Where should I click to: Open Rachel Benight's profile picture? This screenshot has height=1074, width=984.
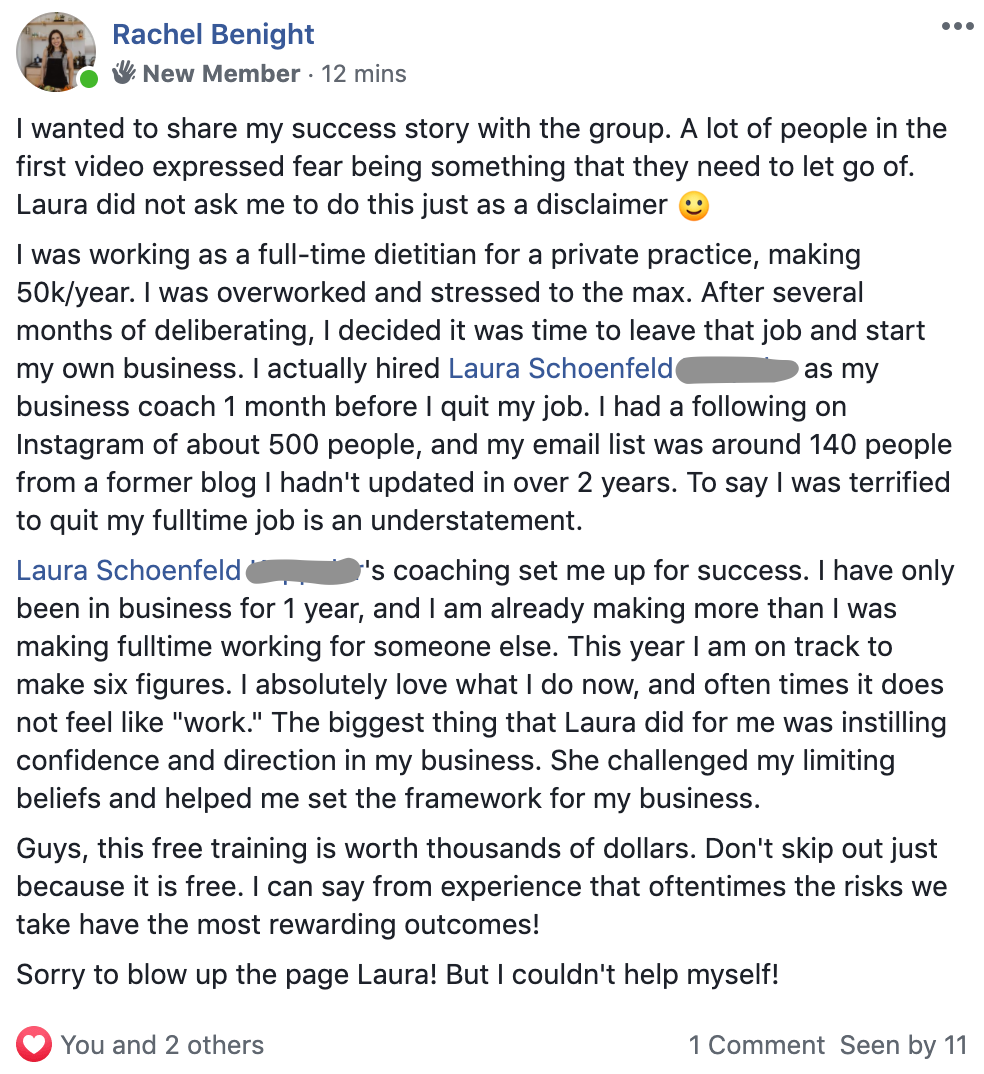(x=55, y=51)
